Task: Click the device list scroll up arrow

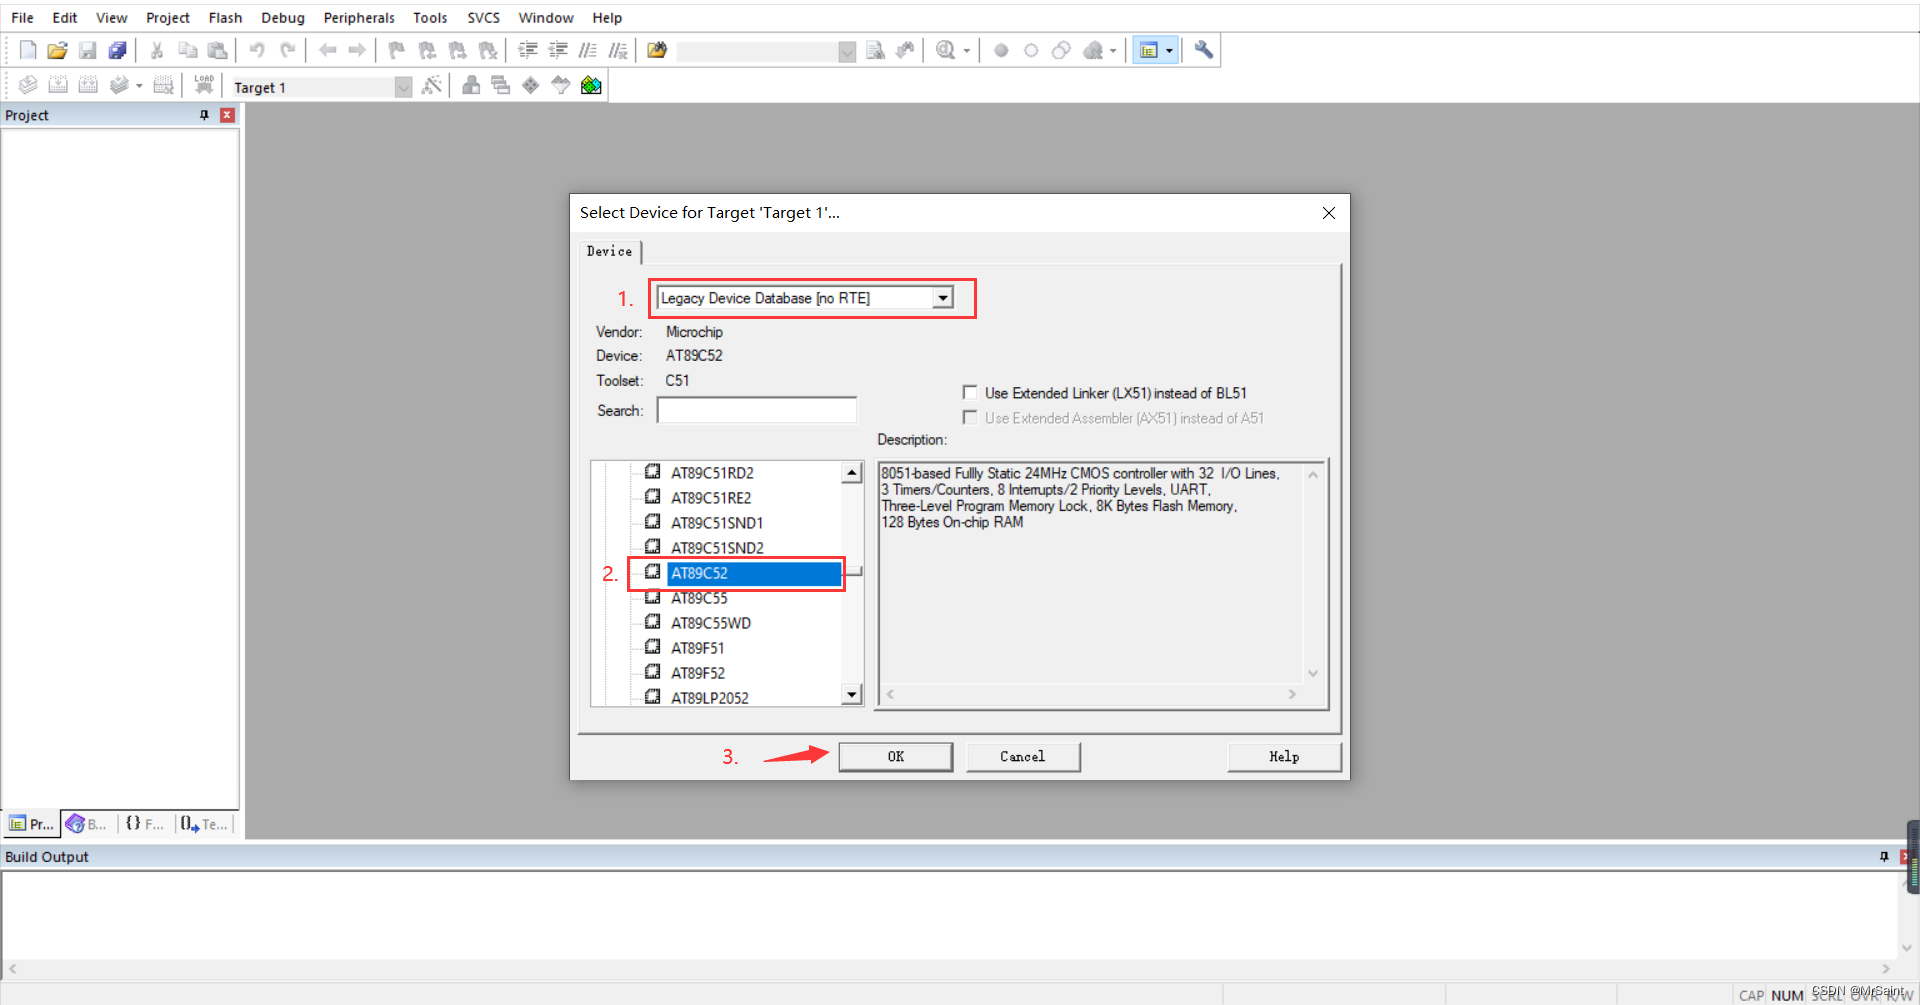Action: (x=852, y=473)
